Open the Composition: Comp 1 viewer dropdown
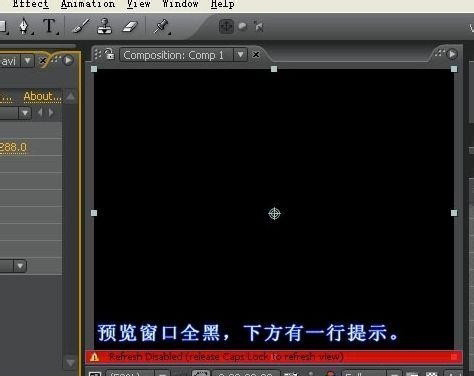 pyautogui.click(x=240, y=54)
